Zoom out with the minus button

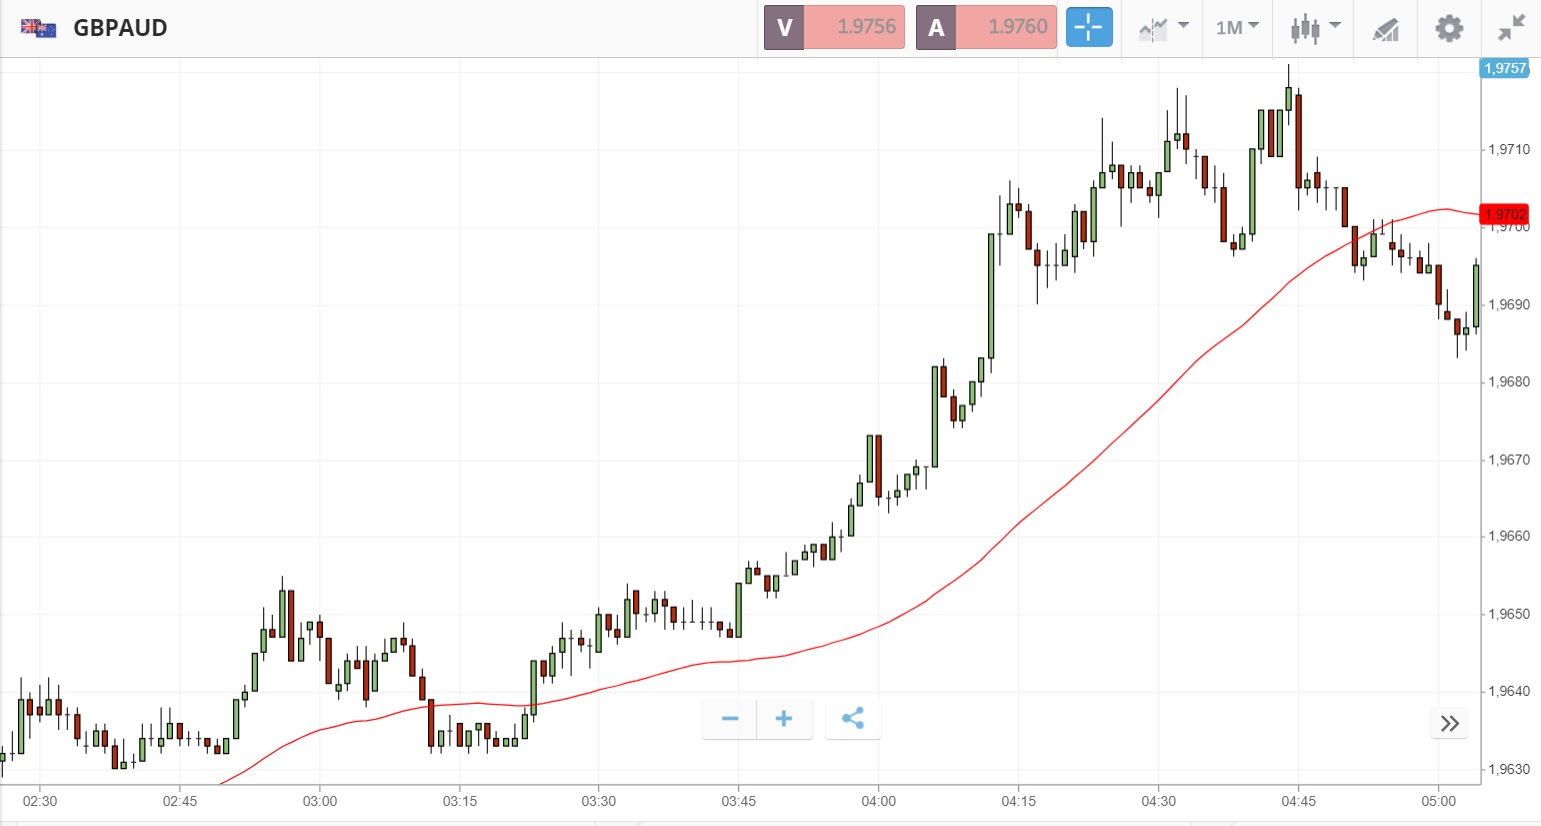[730, 719]
